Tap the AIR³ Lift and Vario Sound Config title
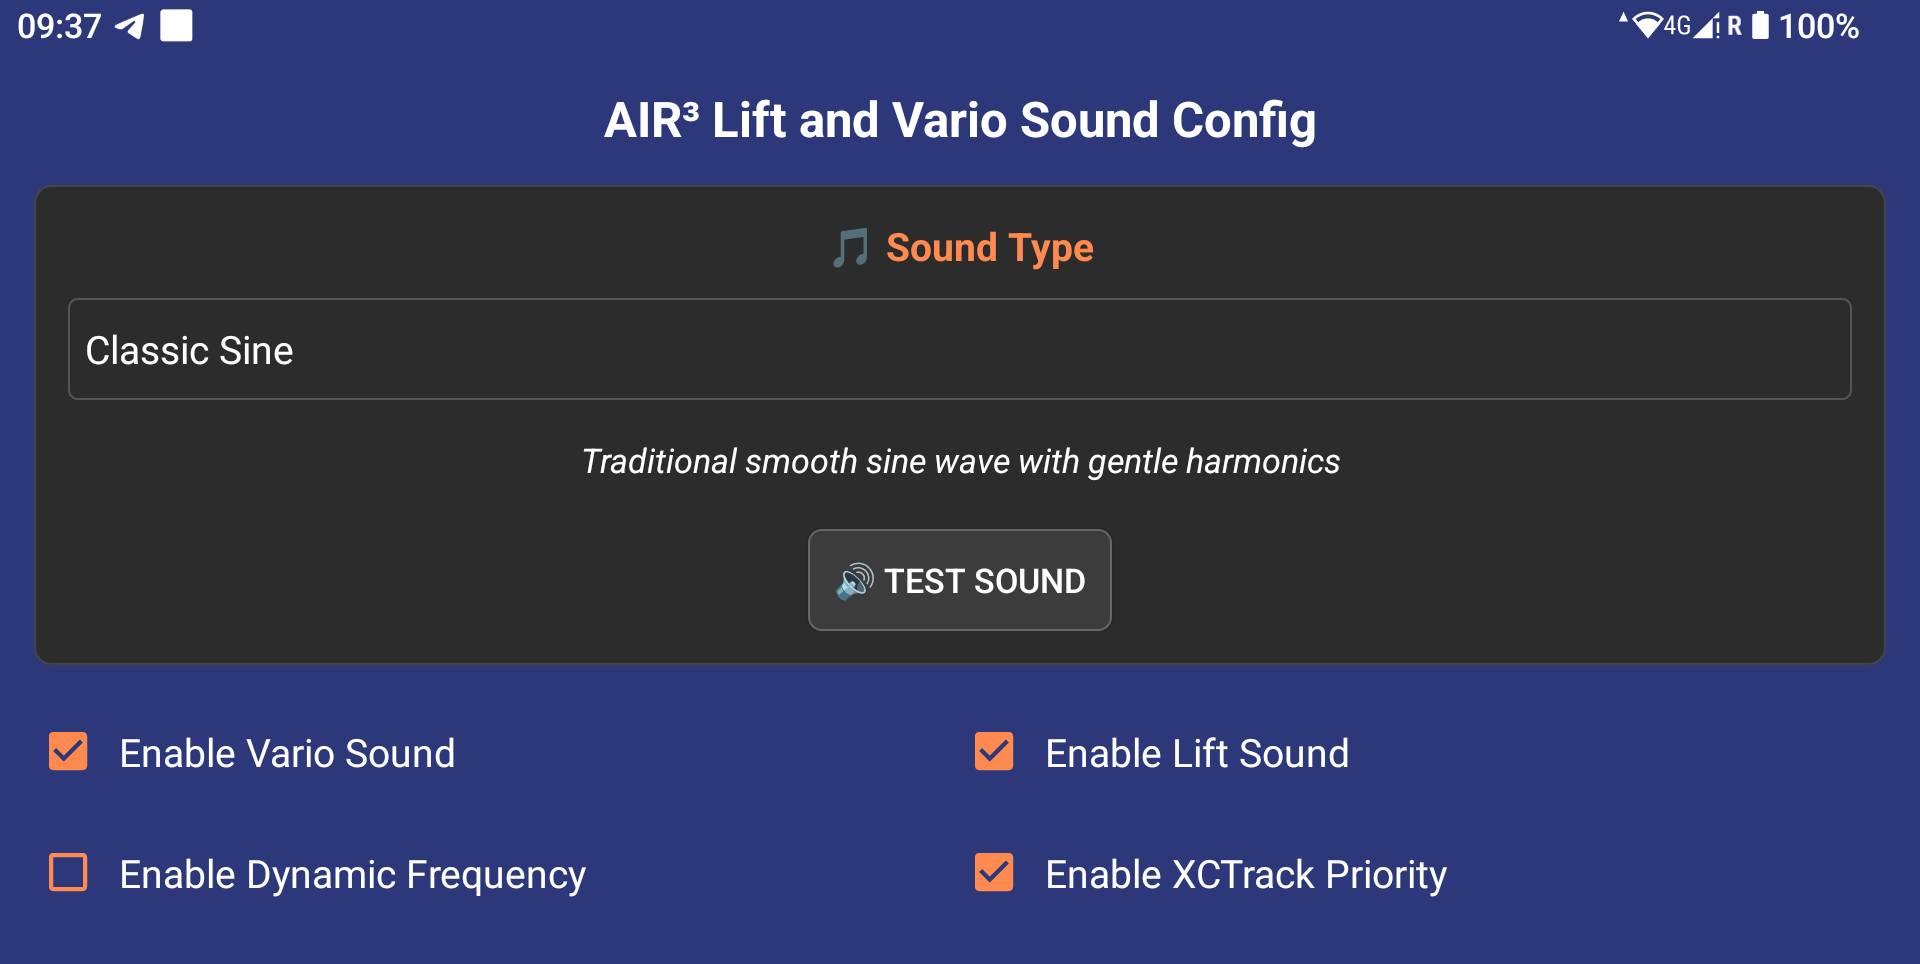The image size is (1920, 964). [x=959, y=121]
